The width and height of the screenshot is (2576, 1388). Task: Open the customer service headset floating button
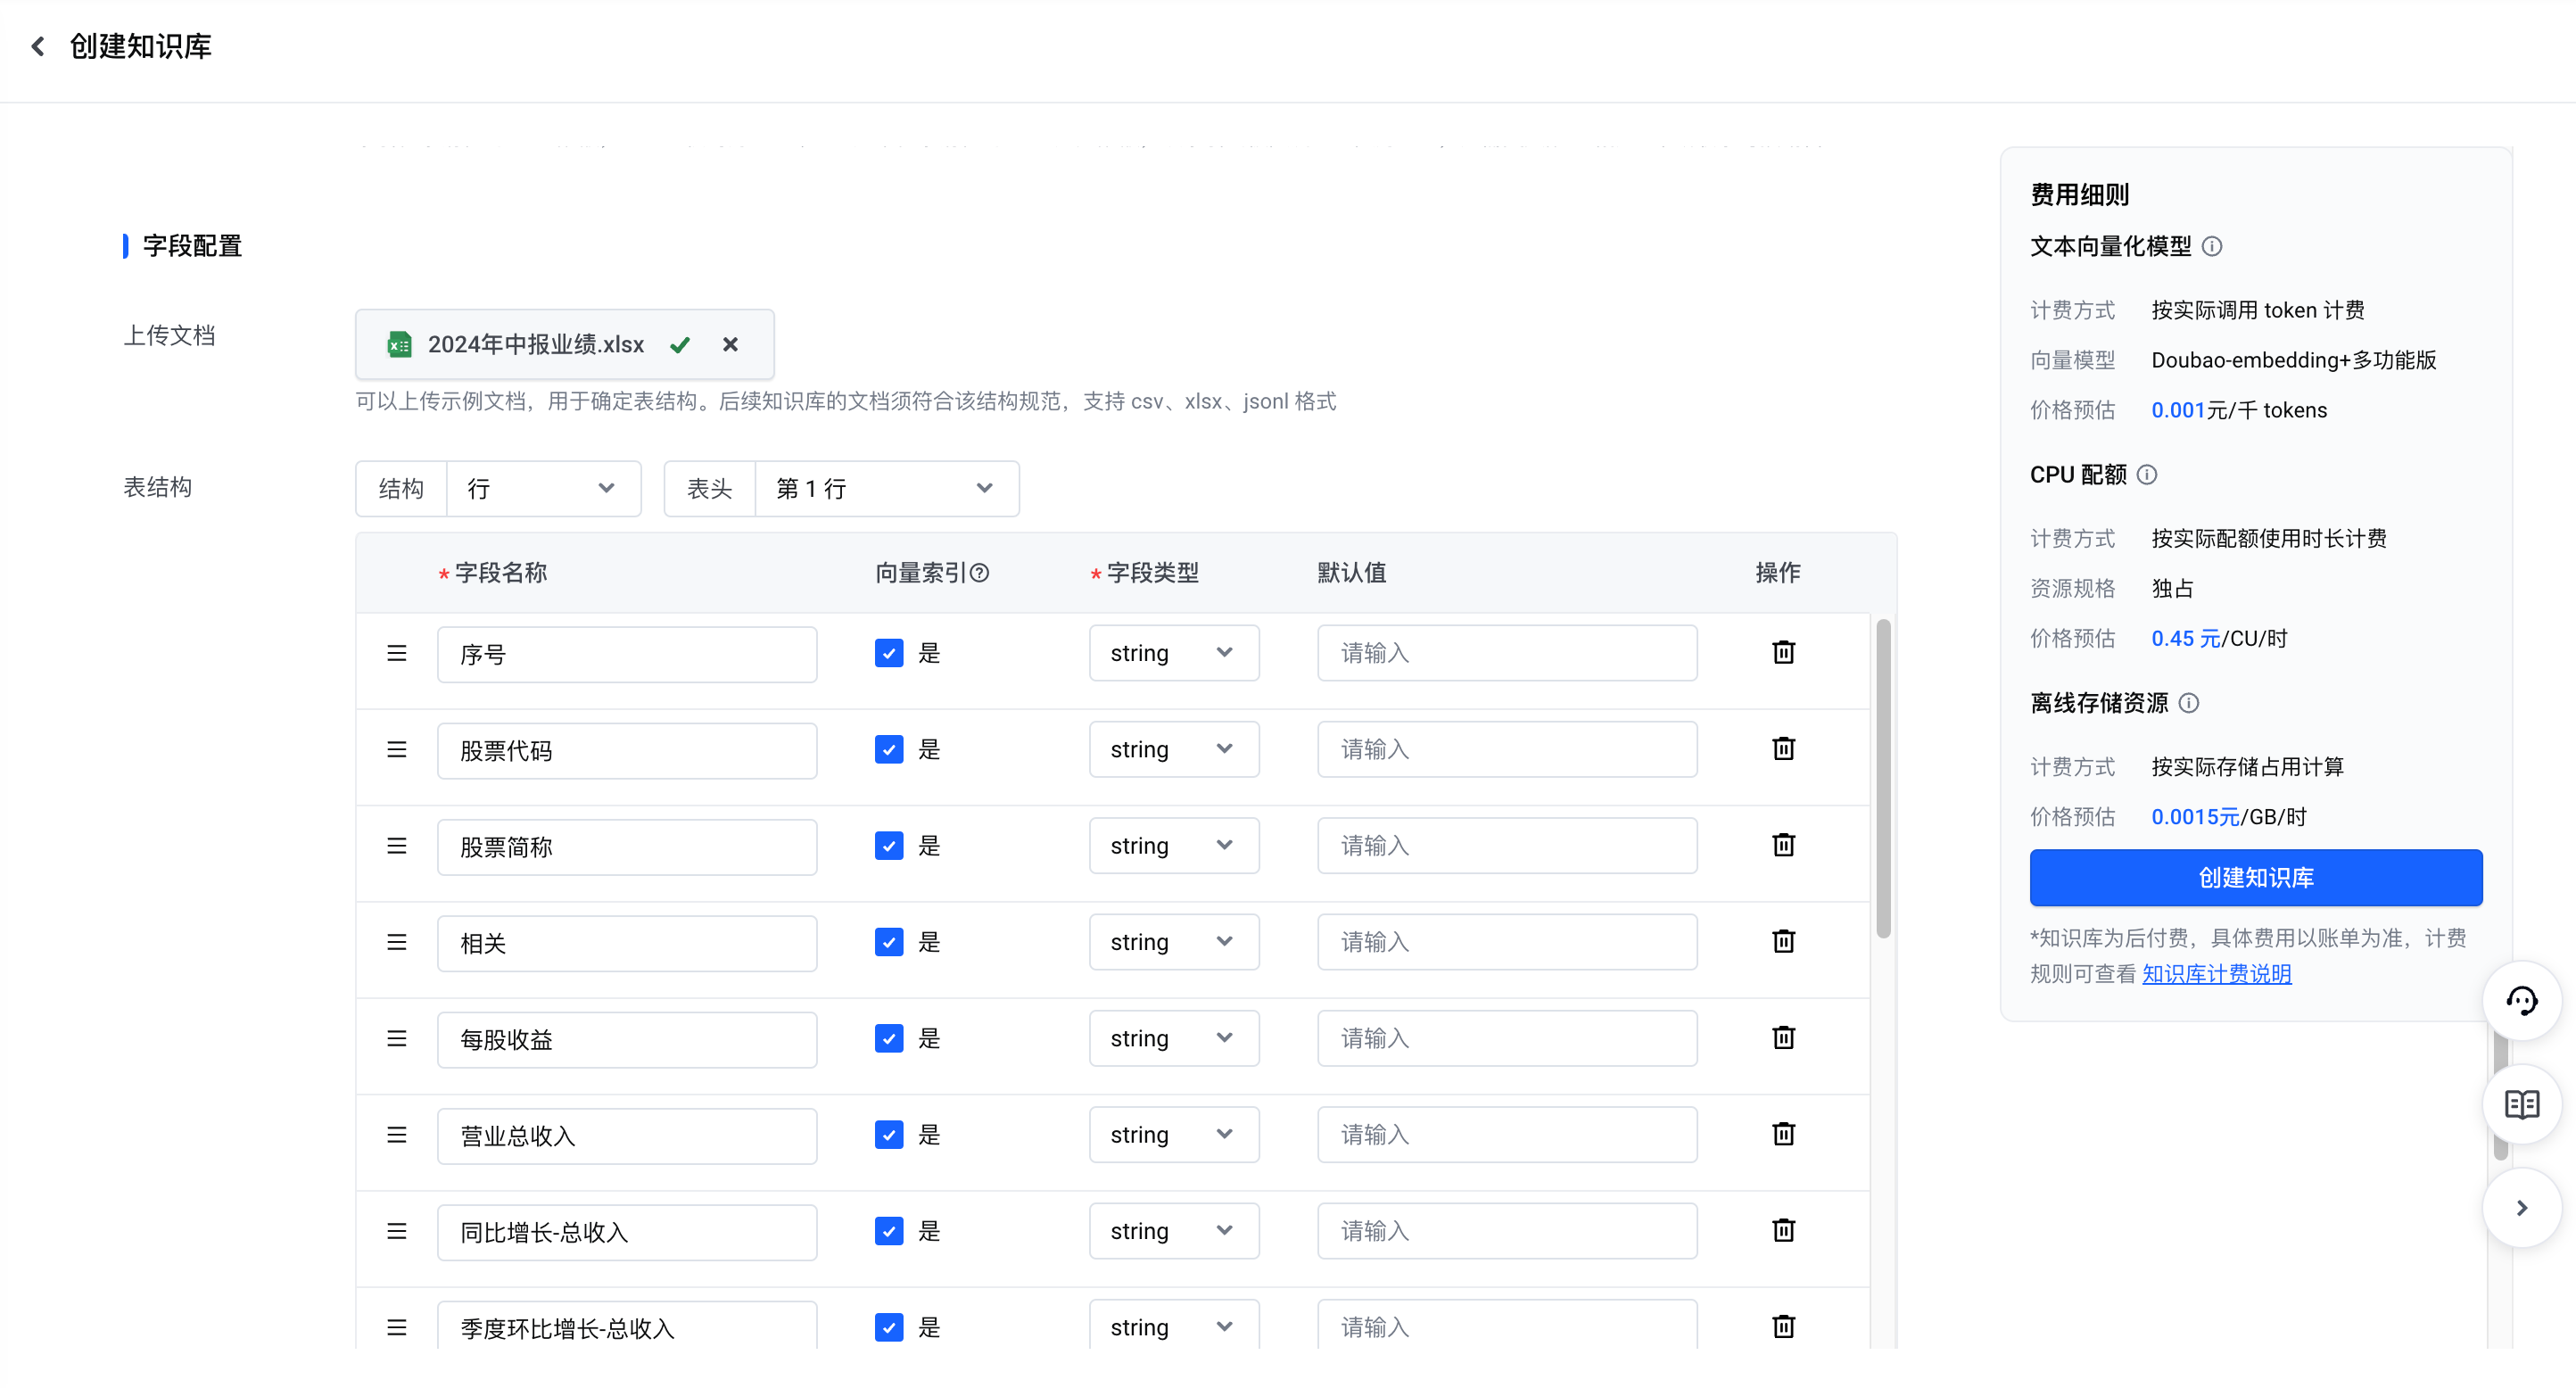coord(2521,1000)
